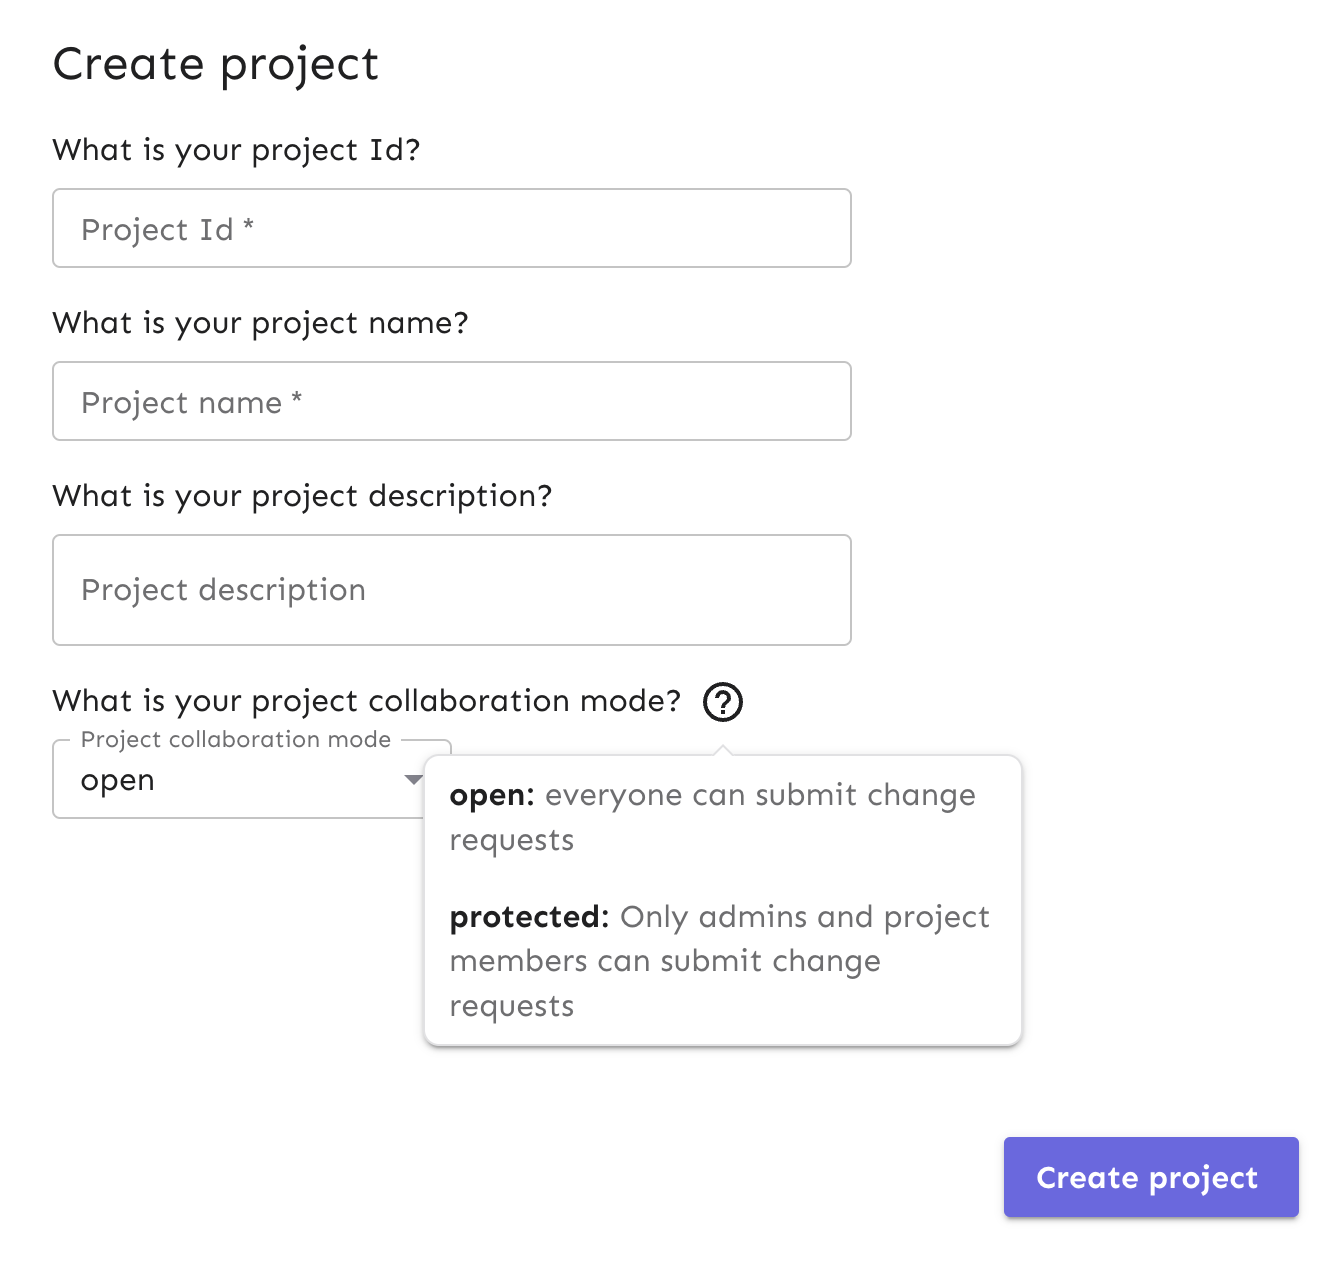Click the small "Project collaboration mode" floating label
Viewport: 1330px width, 1266px height.
tap(236, 740)
